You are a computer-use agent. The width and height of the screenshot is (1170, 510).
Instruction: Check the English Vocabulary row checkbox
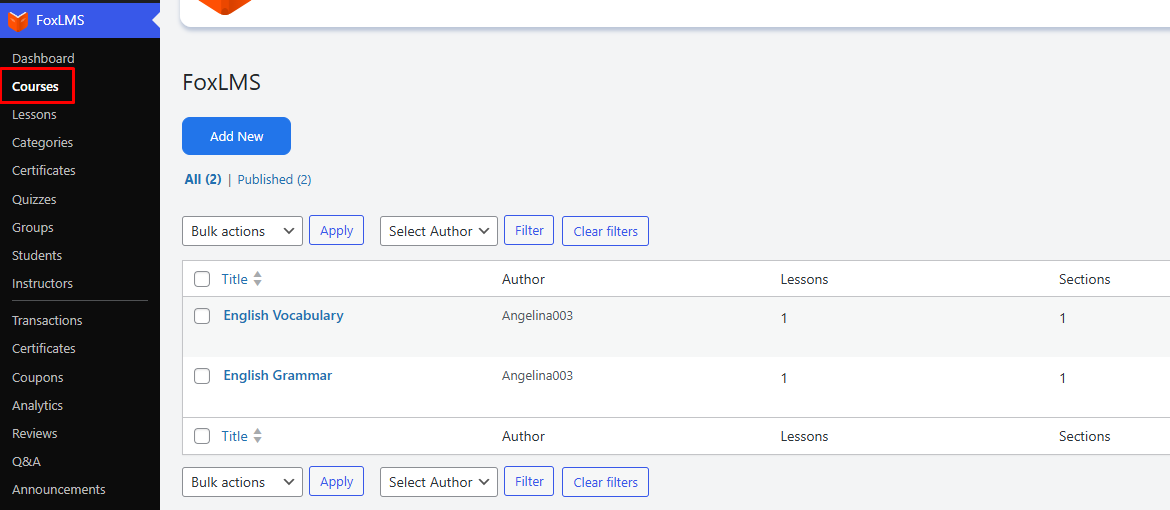click(202, 316)
